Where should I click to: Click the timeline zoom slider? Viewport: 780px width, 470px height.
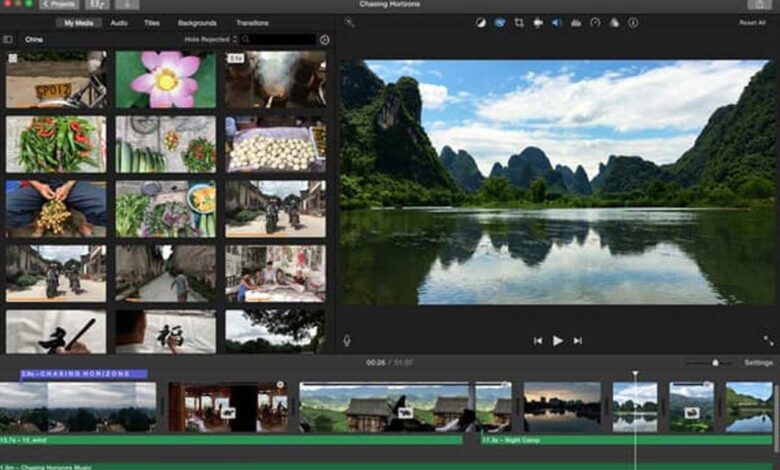click(714, 363)
